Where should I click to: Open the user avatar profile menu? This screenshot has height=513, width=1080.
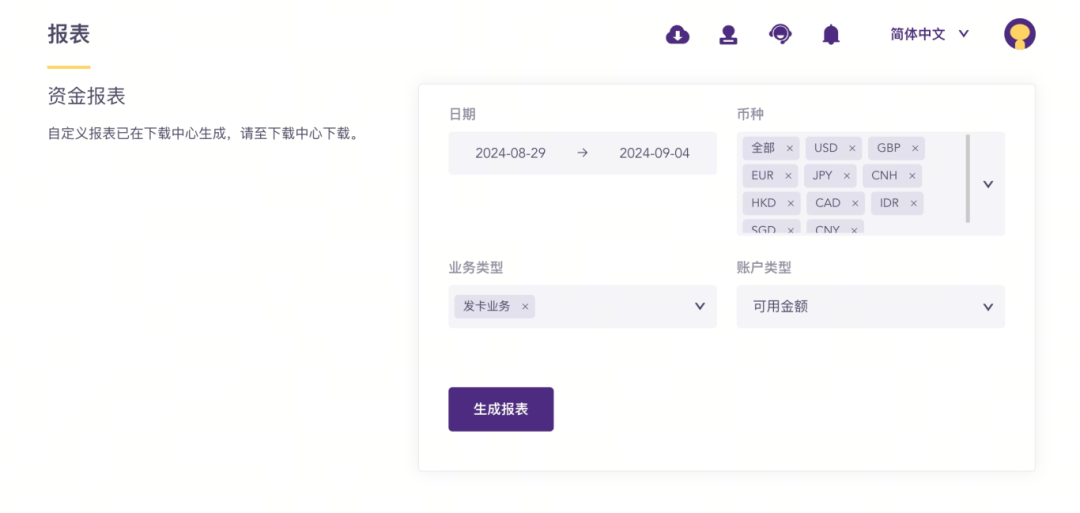1019,34
